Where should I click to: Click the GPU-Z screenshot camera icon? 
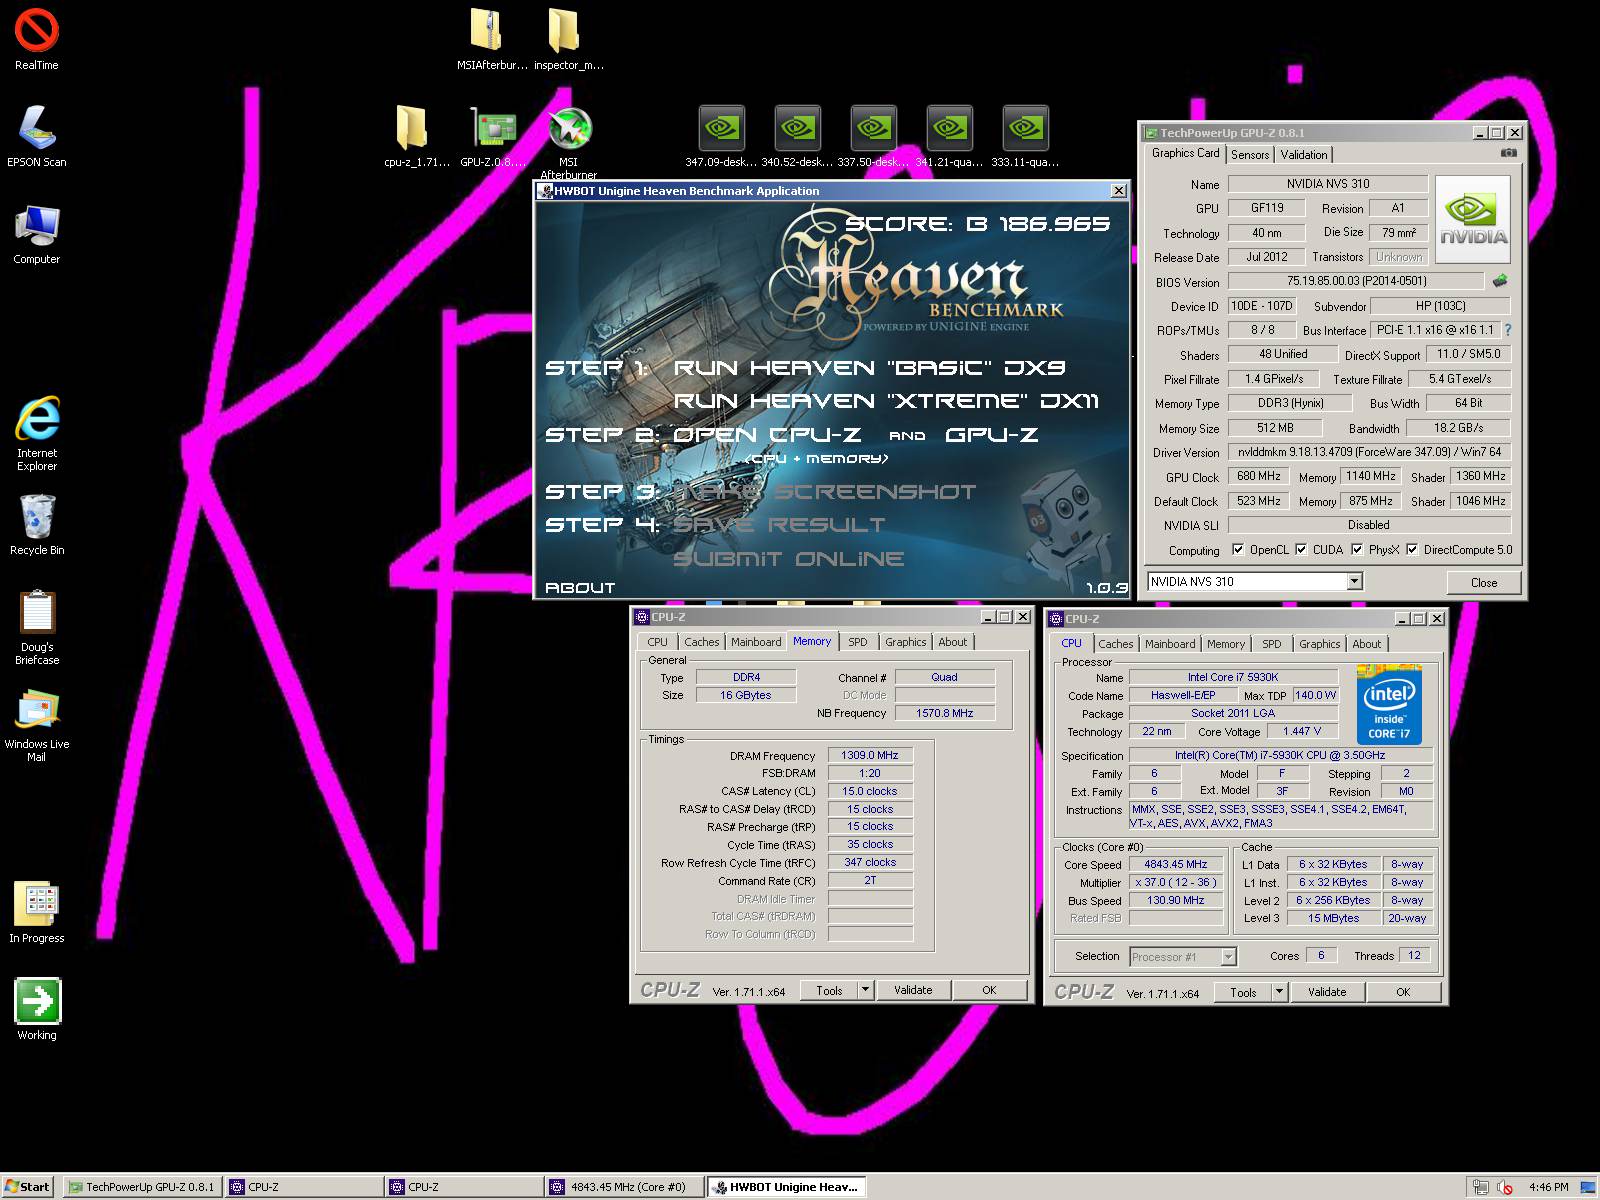pyautogui.click(x=1508, y=153)
